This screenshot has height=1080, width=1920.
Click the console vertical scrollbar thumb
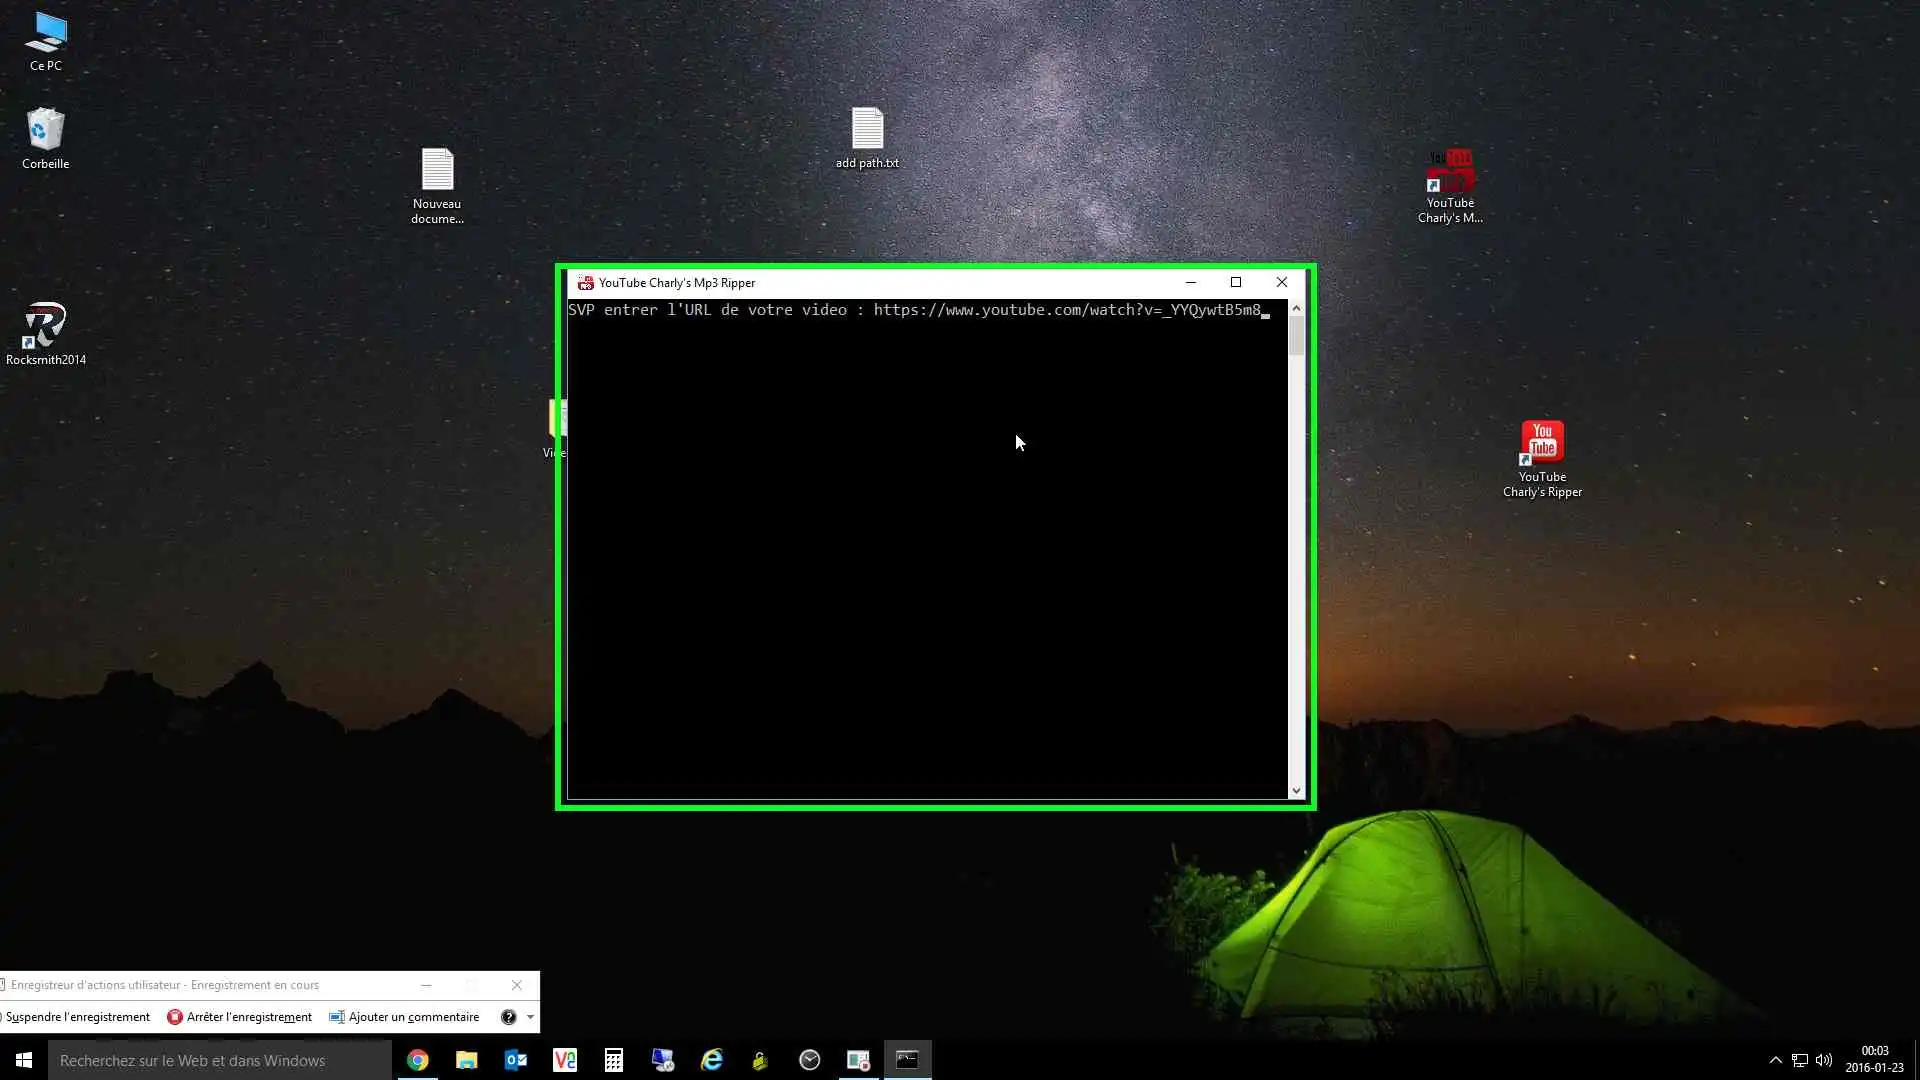(1297, 336)
